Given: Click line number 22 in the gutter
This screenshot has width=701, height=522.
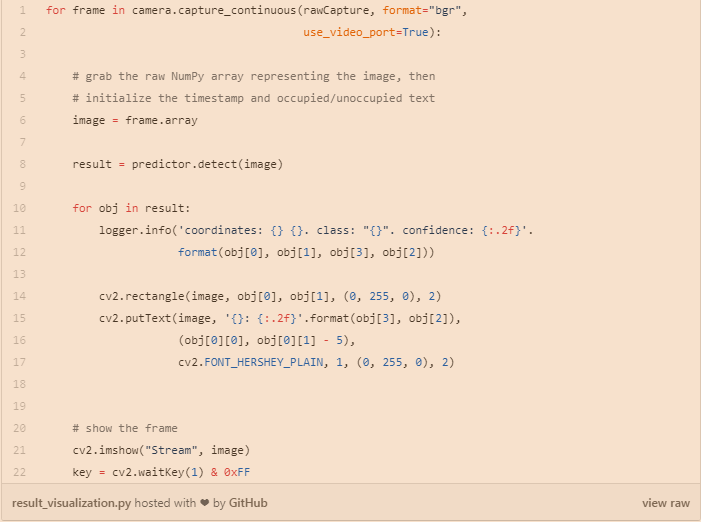Looking at the screenshot, I should pyautogui.click(x=20, y=472).
